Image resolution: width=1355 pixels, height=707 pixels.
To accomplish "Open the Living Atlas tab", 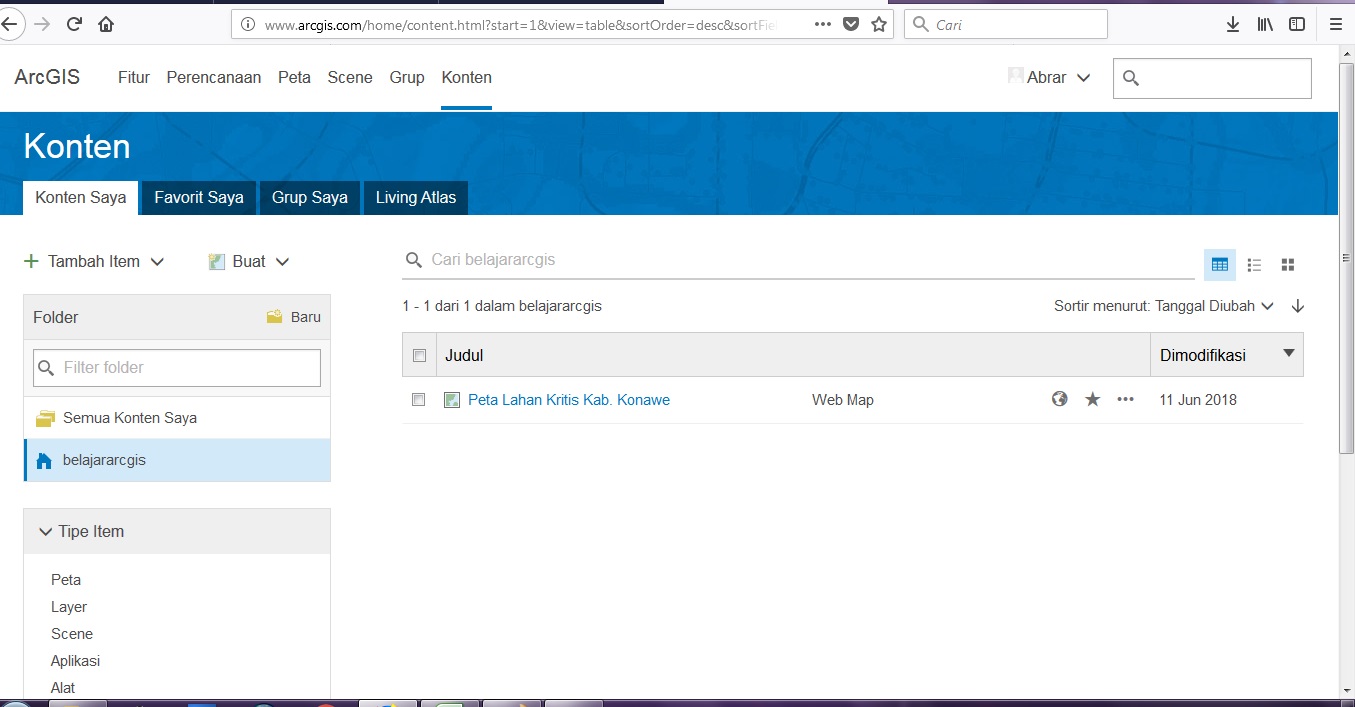I will 415,197.
